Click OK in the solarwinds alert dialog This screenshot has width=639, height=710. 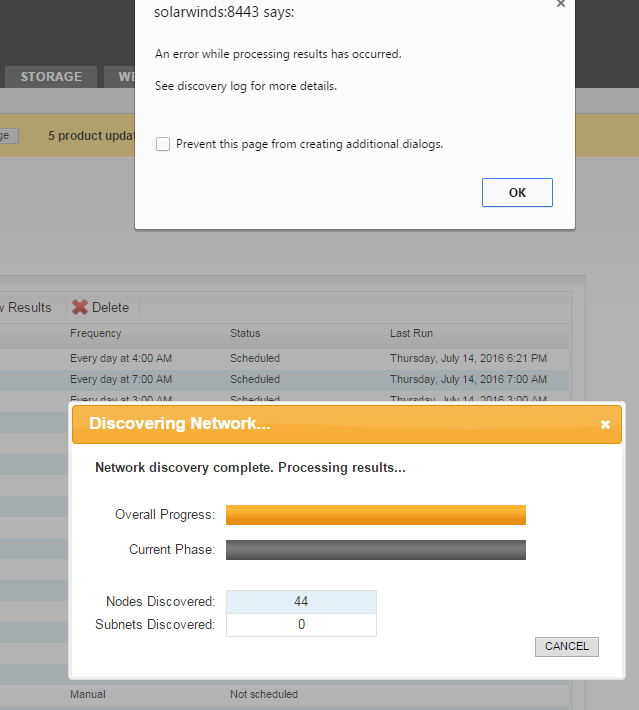(x=517, y=192)
